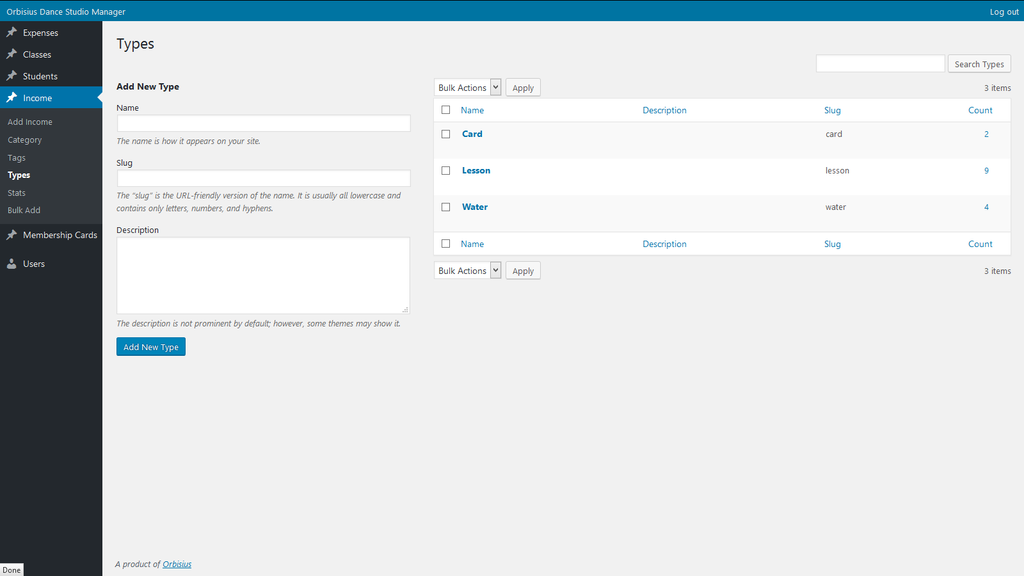Sort by Description in the table header
Screen dimensions: 1024x576
pyautogui.click(x=664, y=110)
